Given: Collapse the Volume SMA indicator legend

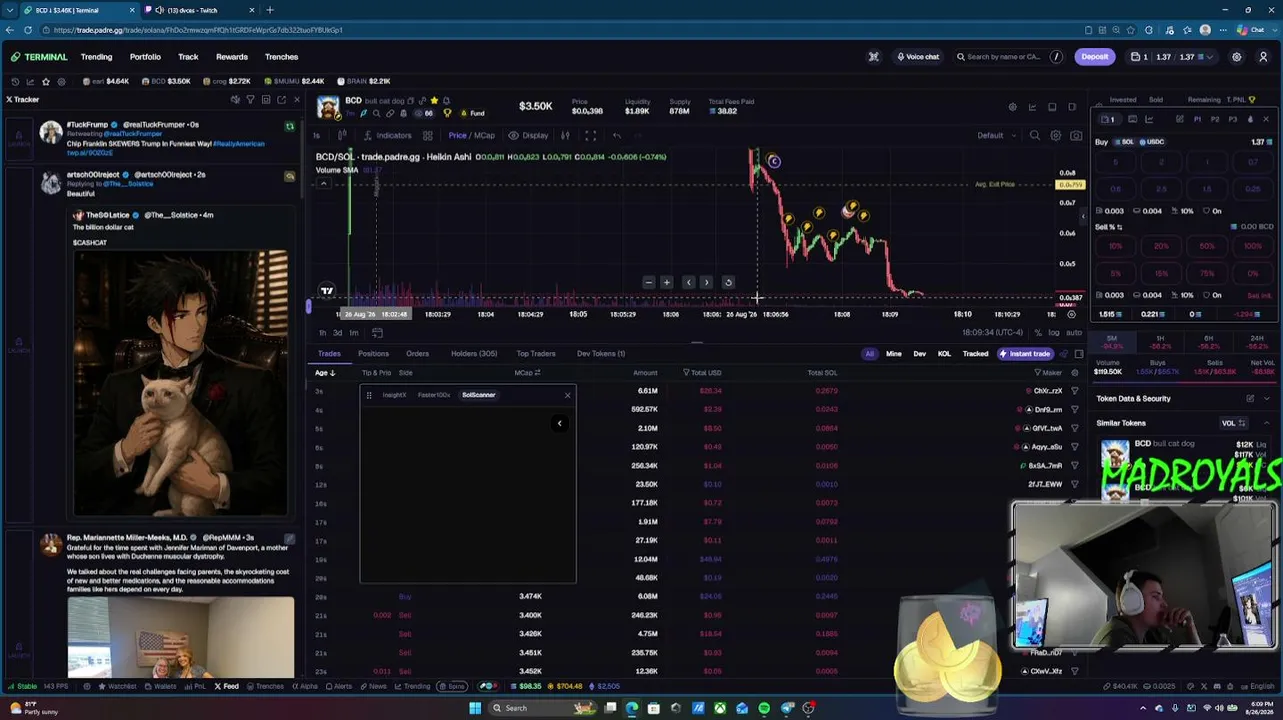Looking at the screenshot, I should coord(323,183).
